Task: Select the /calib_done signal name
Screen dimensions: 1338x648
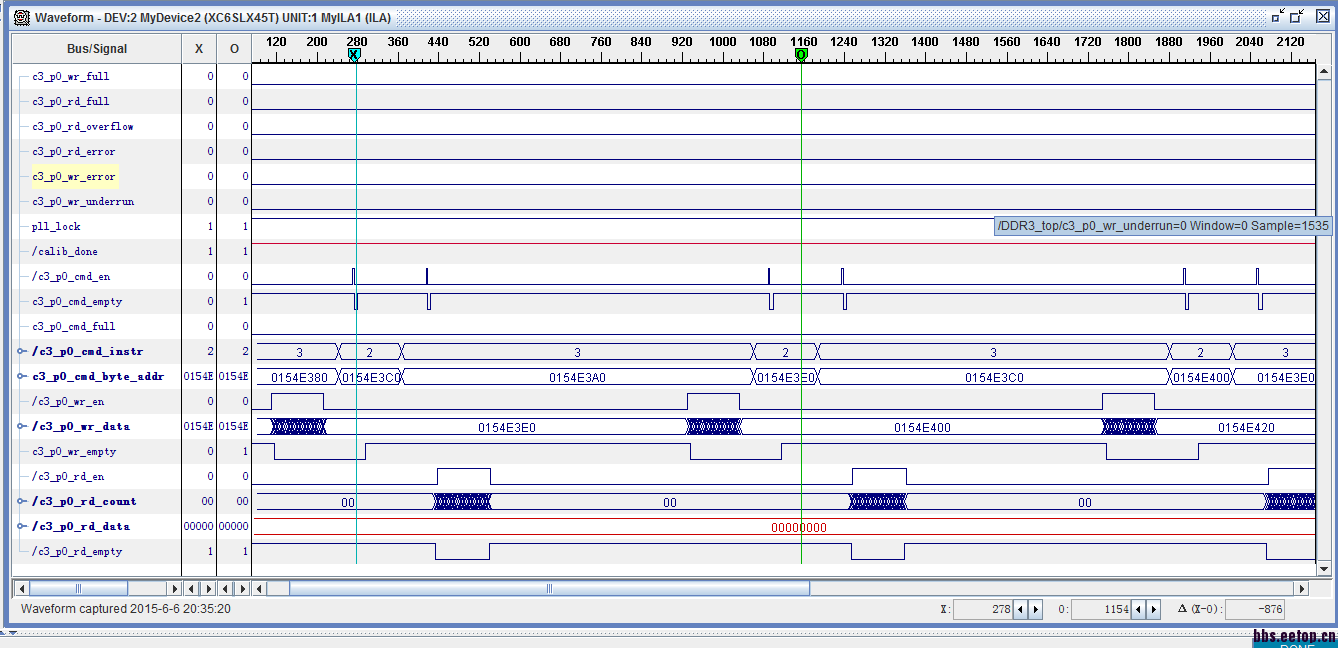Action: pos(64,252)
